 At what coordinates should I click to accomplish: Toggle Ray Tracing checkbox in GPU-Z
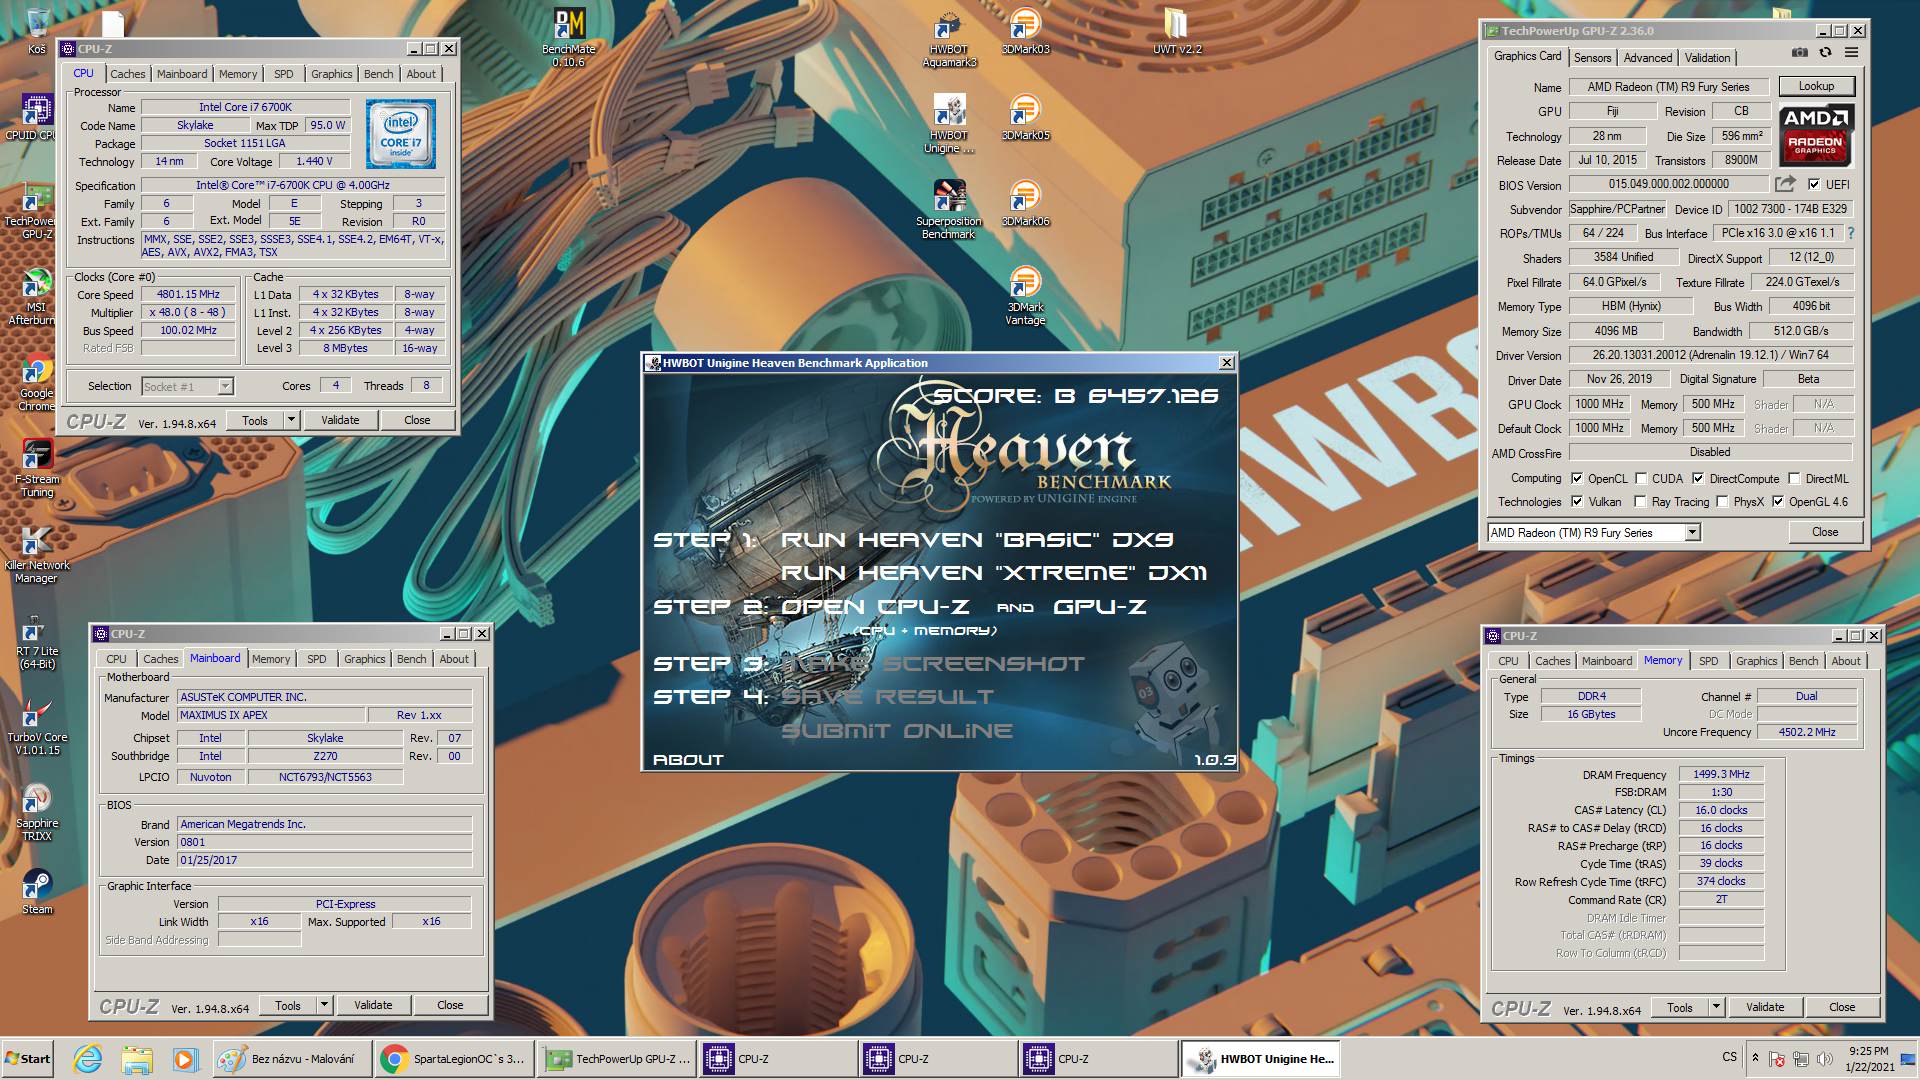pos(1640,501)
